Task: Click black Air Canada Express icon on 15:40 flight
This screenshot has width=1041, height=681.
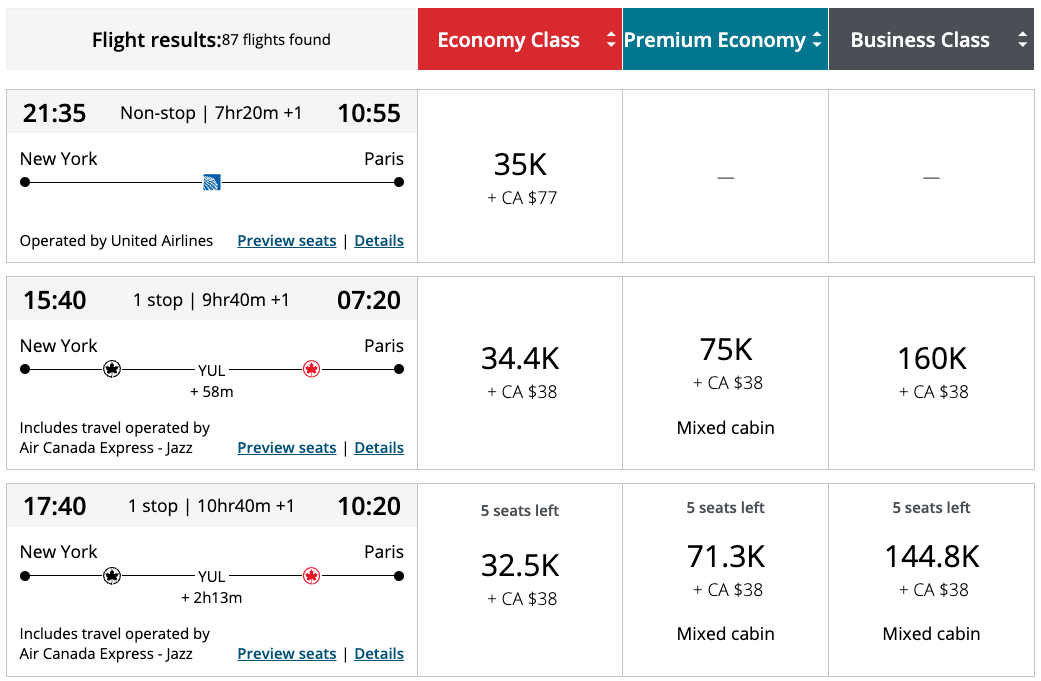Action: pyautogui.click(x=112, y=369)
